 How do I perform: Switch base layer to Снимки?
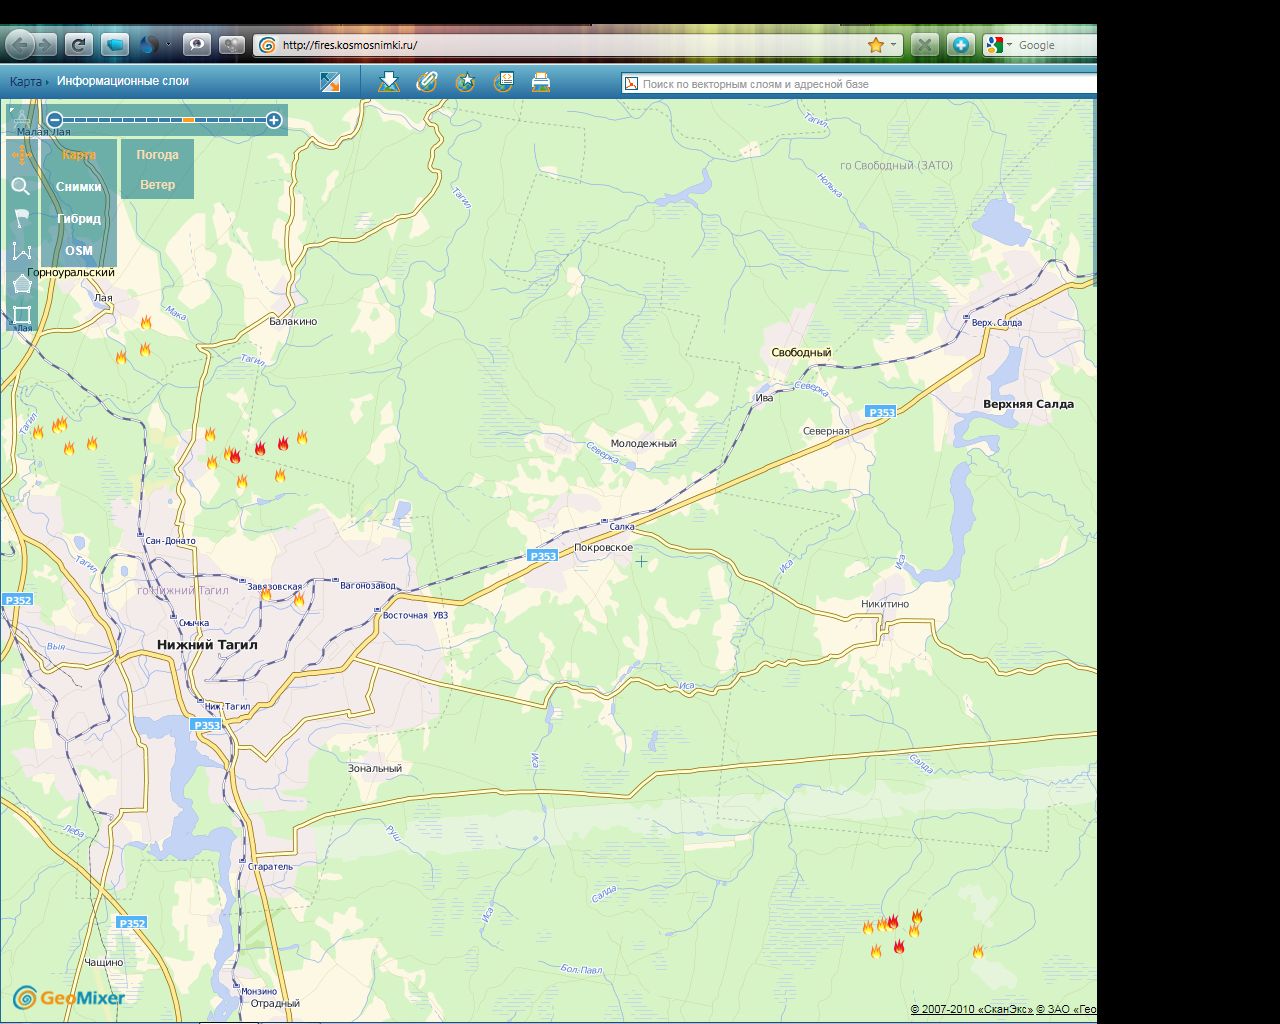coord(79,187)
